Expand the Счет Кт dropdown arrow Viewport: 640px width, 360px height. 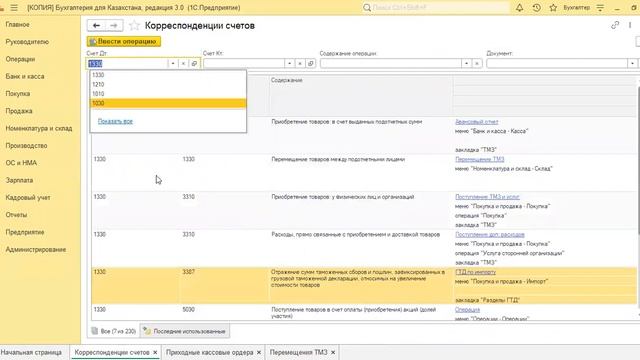[x=289, y=64]
